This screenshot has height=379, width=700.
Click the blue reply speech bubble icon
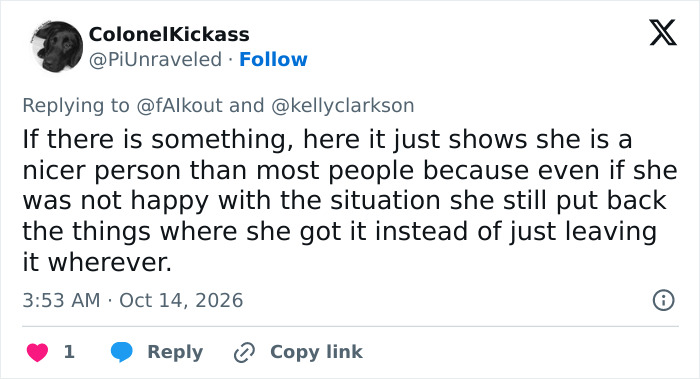point(121,352)
